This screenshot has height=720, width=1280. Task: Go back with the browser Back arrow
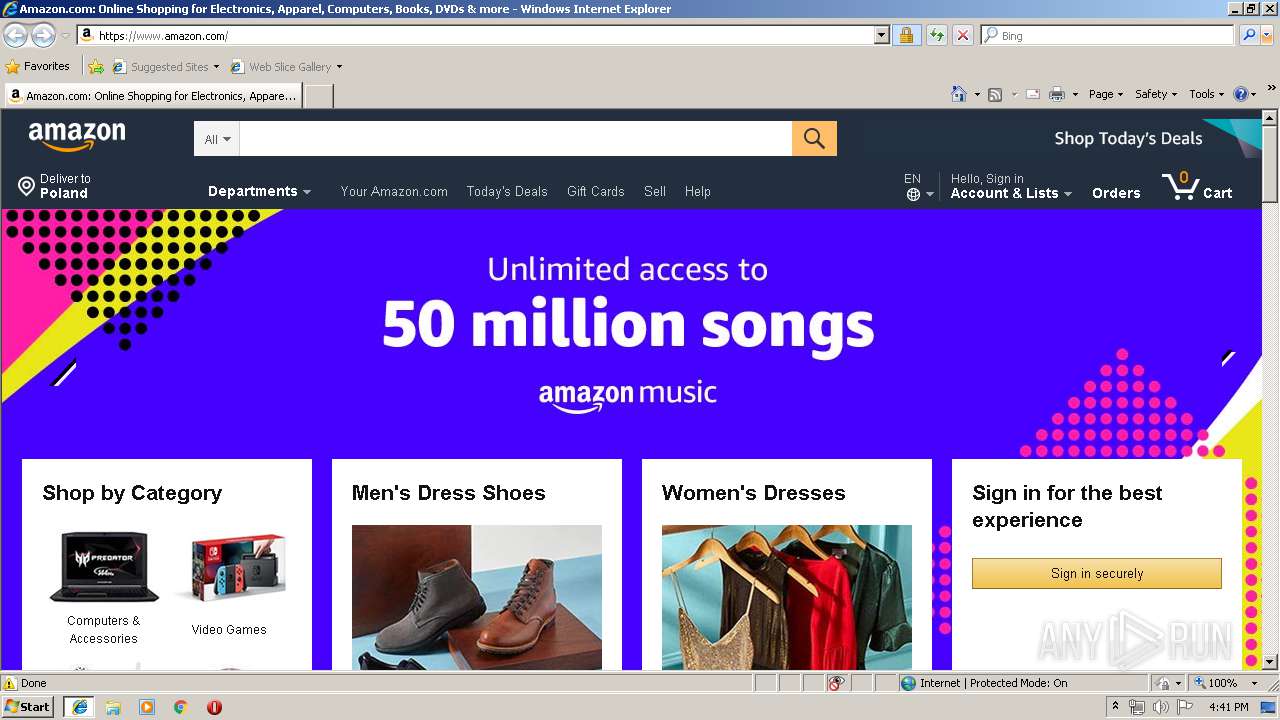click(x=15, y=35)
